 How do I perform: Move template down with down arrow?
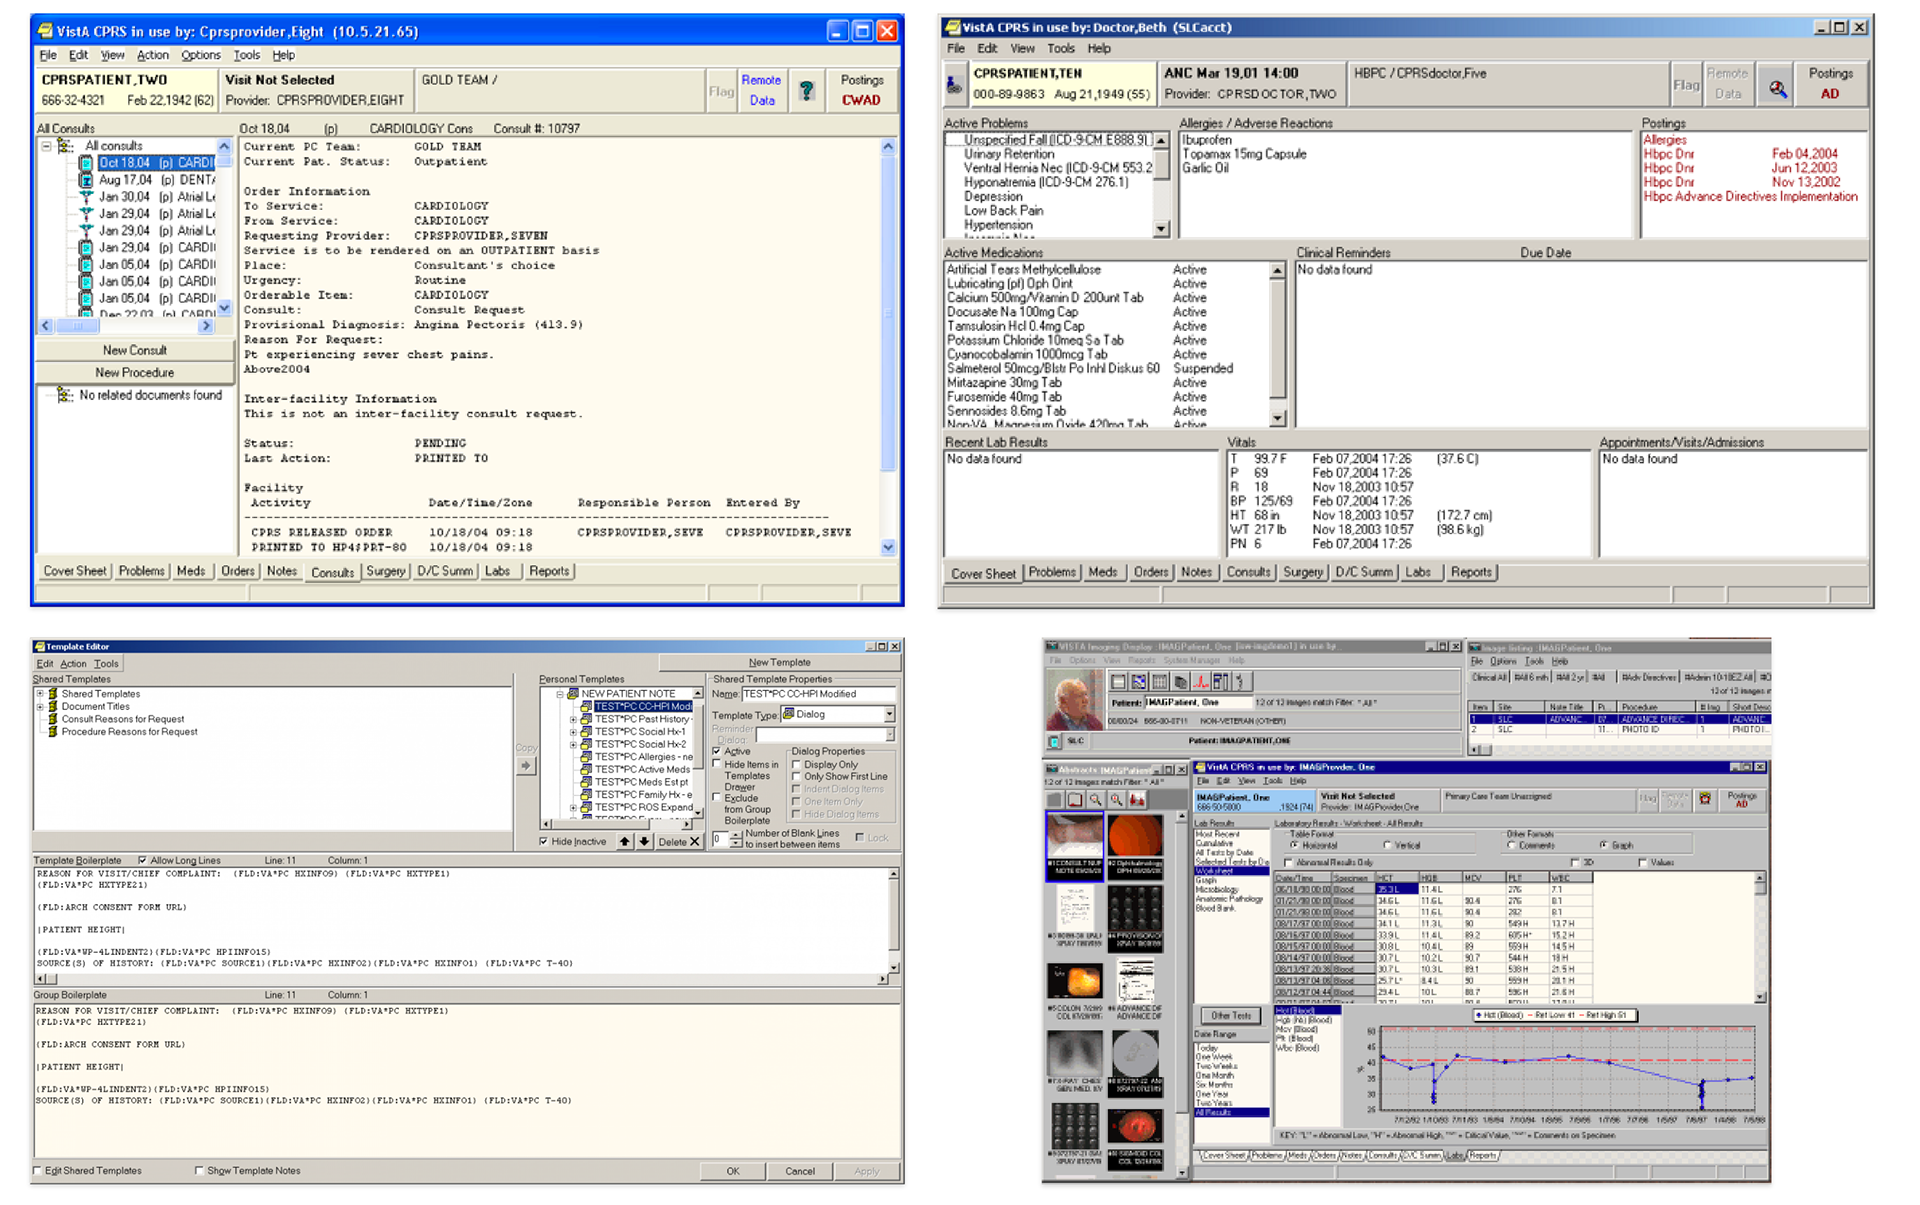[644, 842]
